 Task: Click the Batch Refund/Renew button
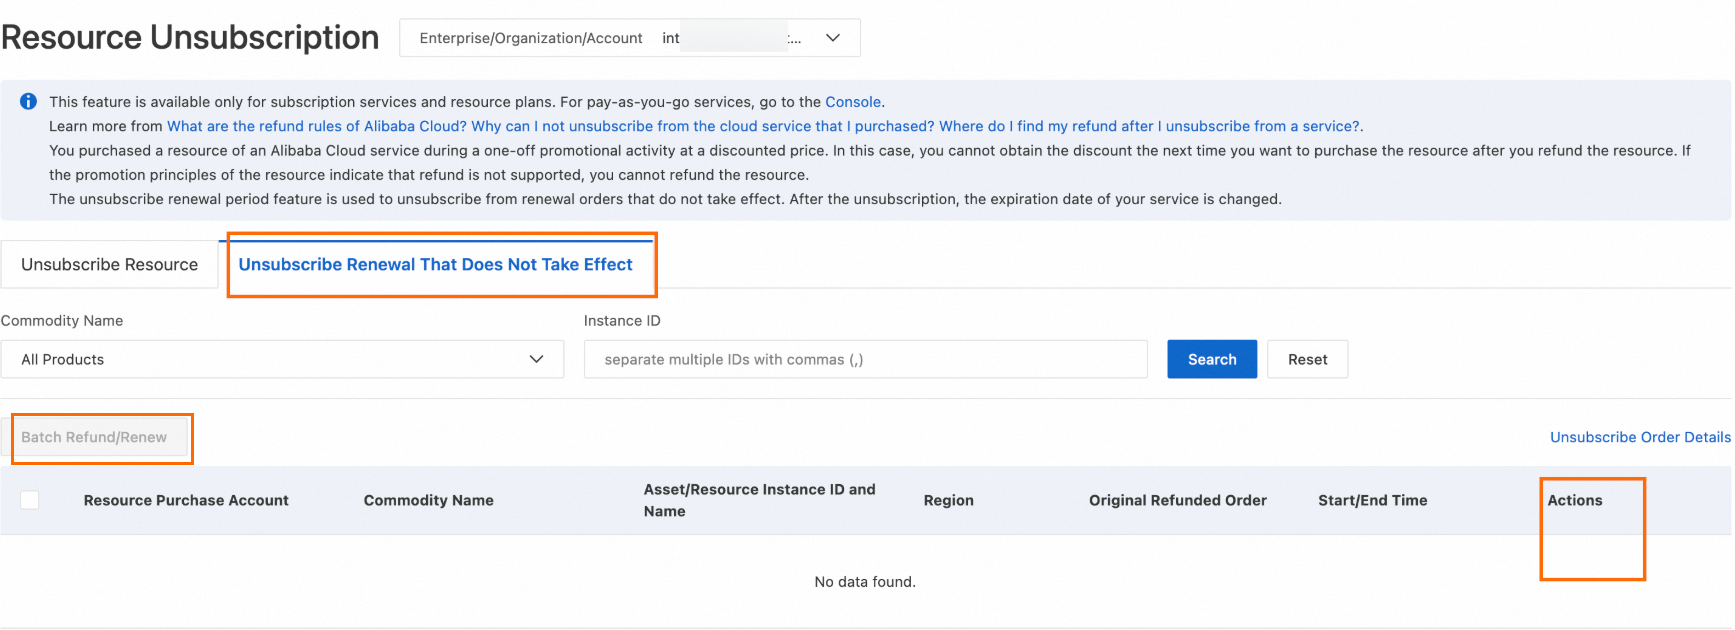95,437
